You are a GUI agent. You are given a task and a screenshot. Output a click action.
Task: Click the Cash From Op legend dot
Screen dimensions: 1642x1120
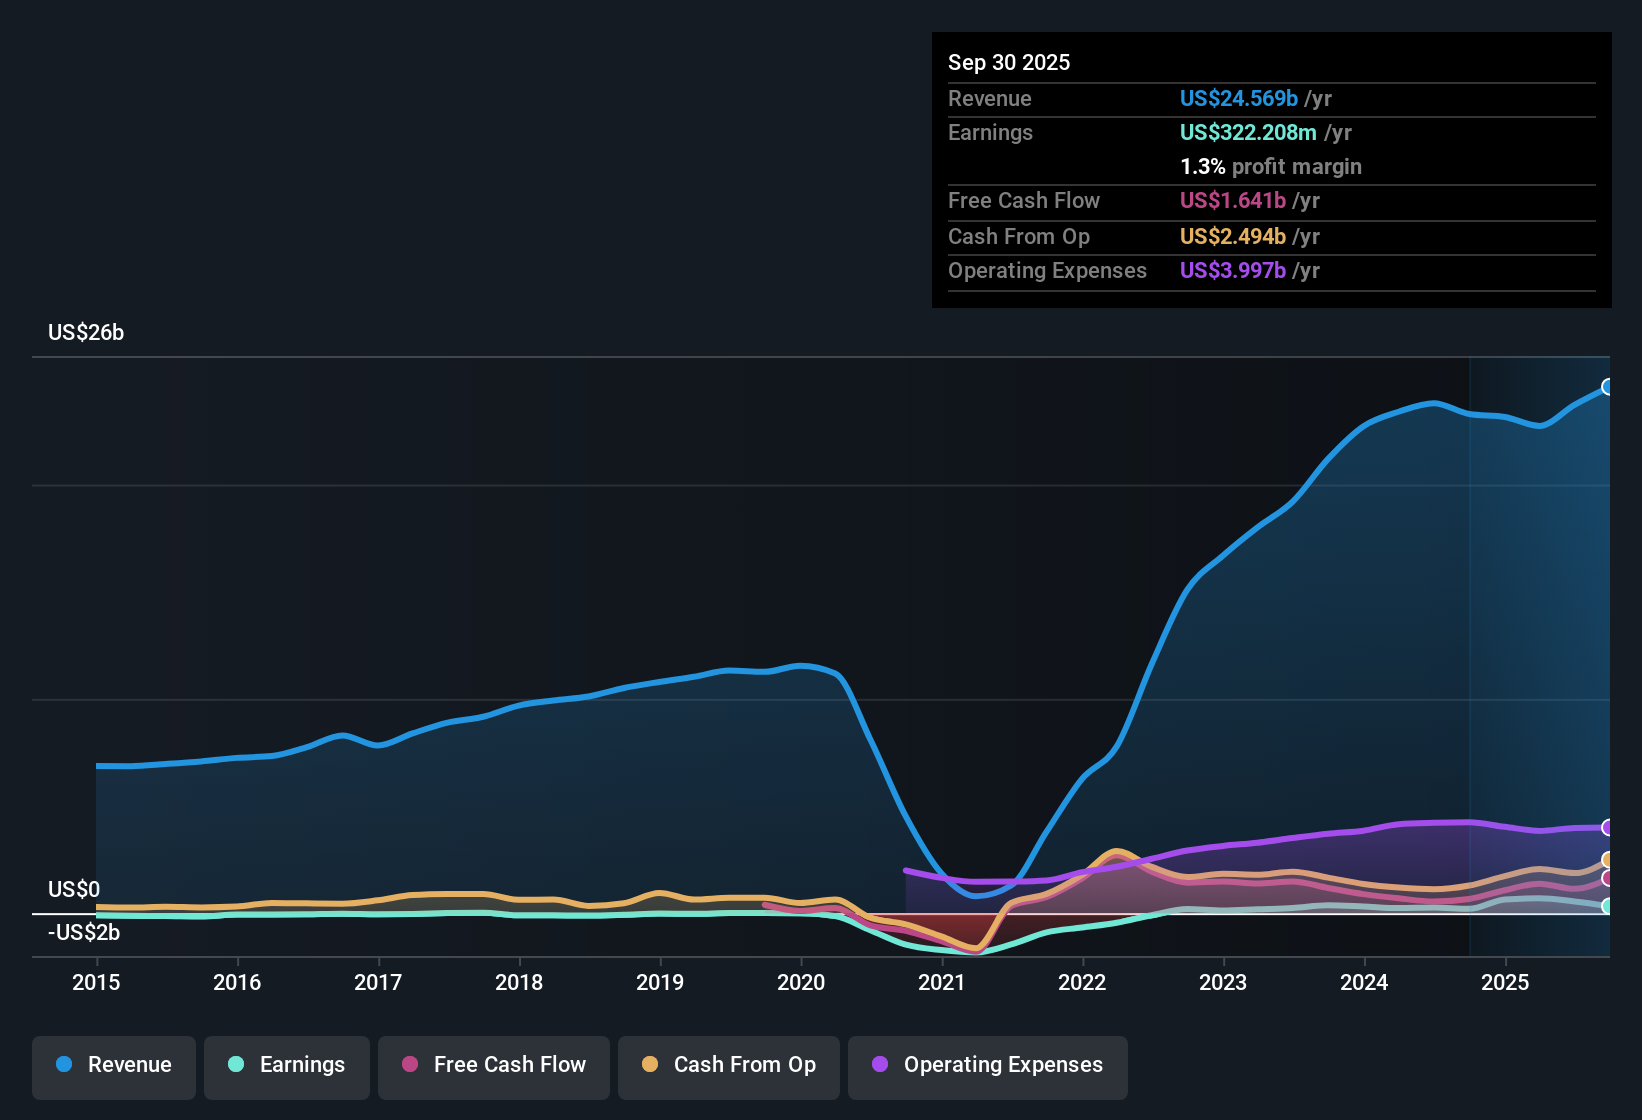pos(649,1065)
